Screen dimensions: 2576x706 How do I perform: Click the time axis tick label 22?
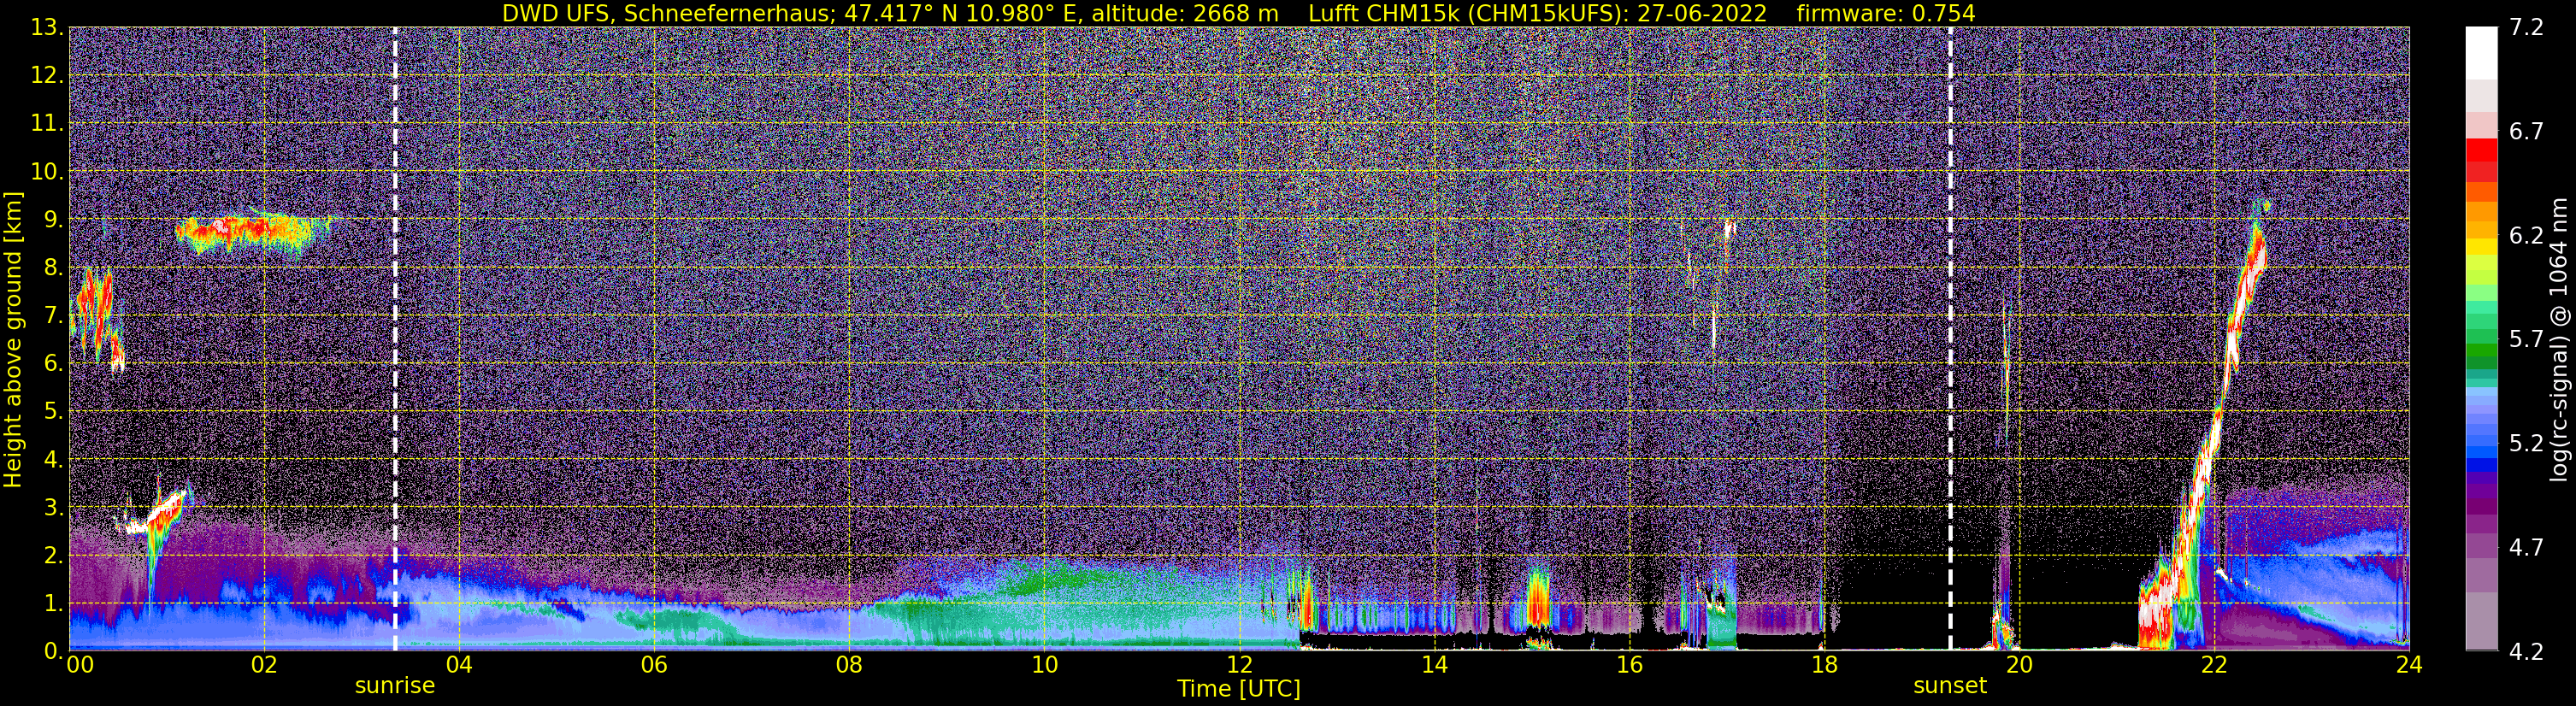click(2214, 665)
